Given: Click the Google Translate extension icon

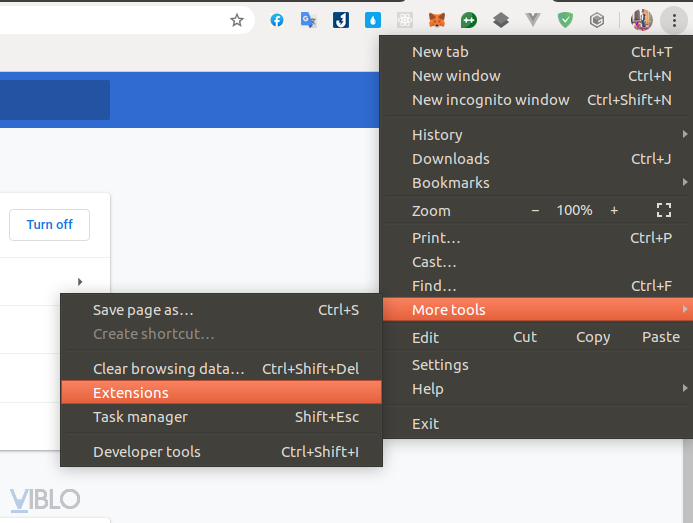Looking at the screenshot, I should 309,20.
